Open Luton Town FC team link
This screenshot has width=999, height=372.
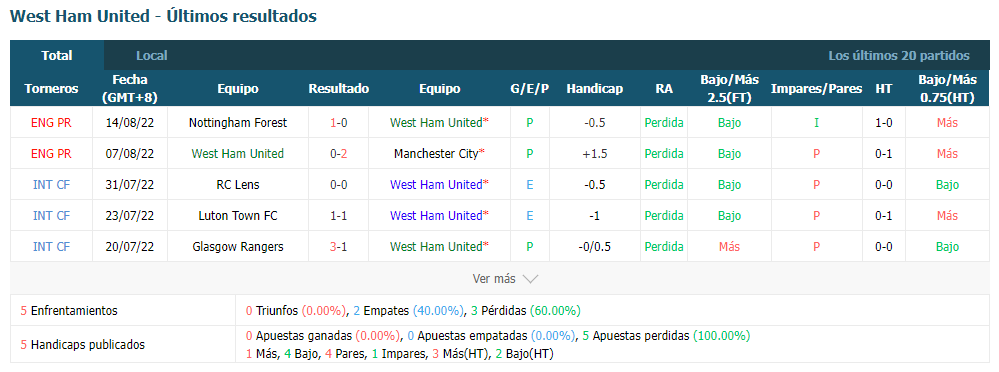pos(238,216)
